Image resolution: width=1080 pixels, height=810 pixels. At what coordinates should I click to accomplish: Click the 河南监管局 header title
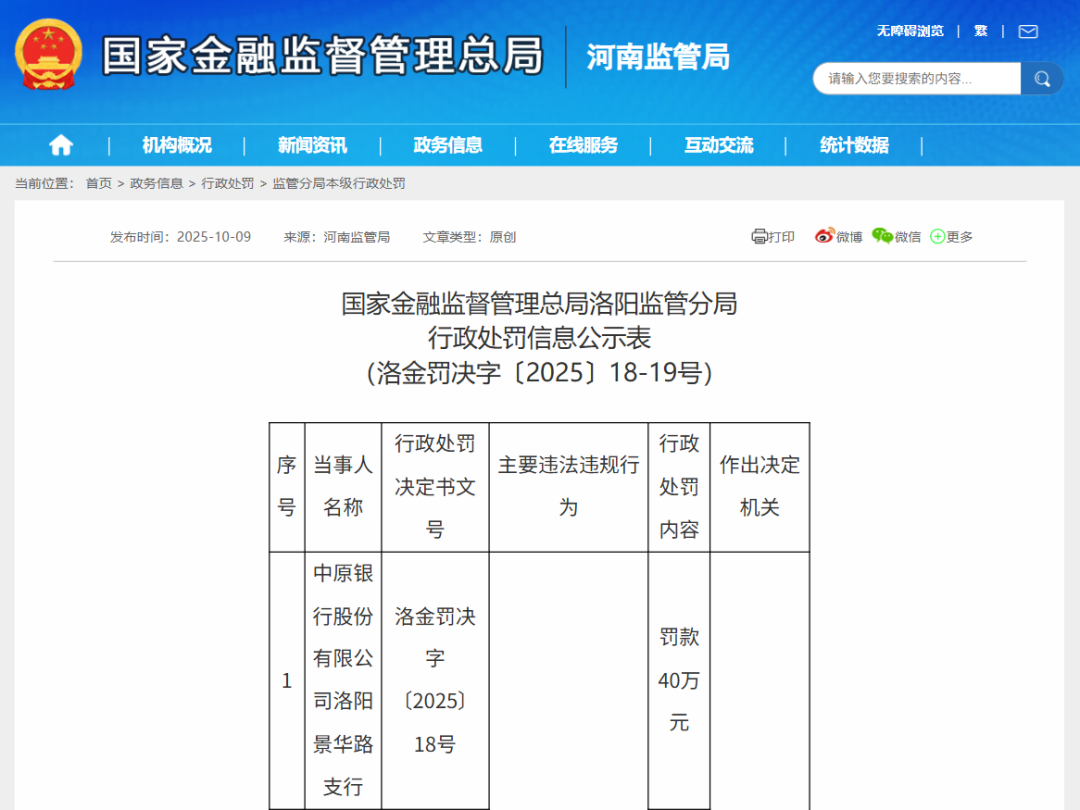[x=658, y=56]
